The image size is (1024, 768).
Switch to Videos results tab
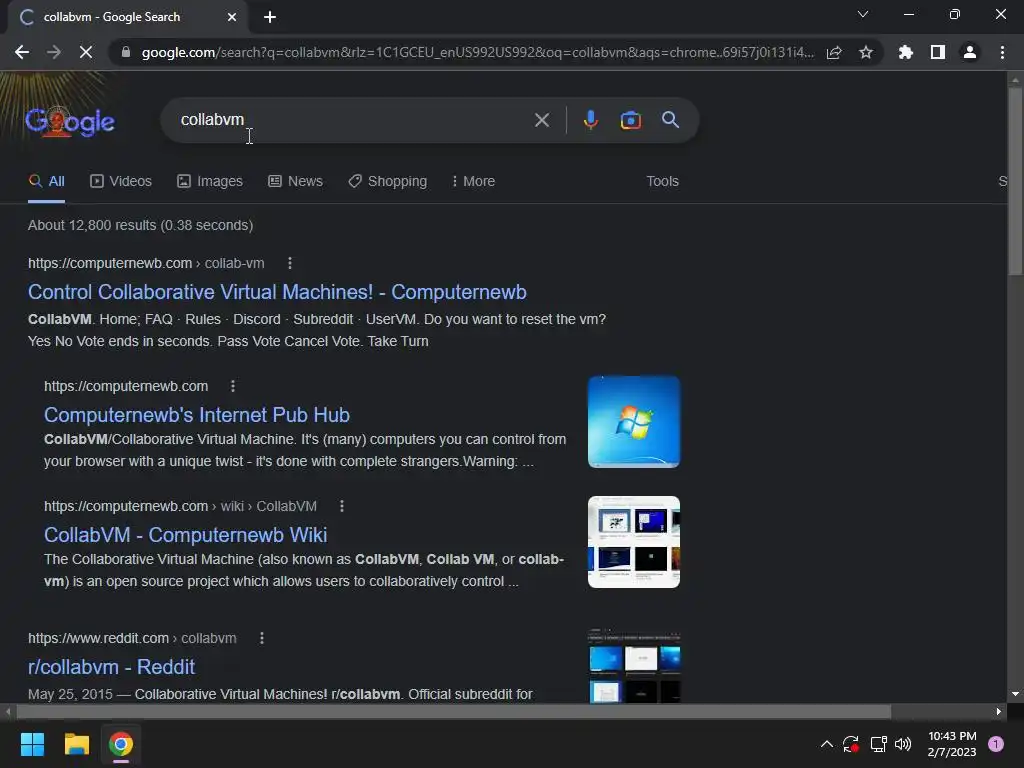pyautogui.click(x=121, y=182)
